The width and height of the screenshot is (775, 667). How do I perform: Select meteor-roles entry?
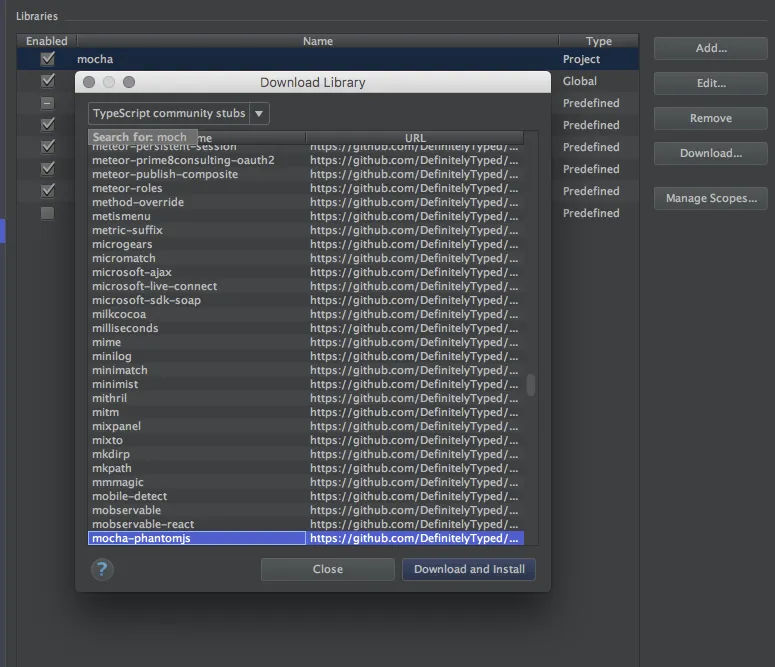point(197,188)
